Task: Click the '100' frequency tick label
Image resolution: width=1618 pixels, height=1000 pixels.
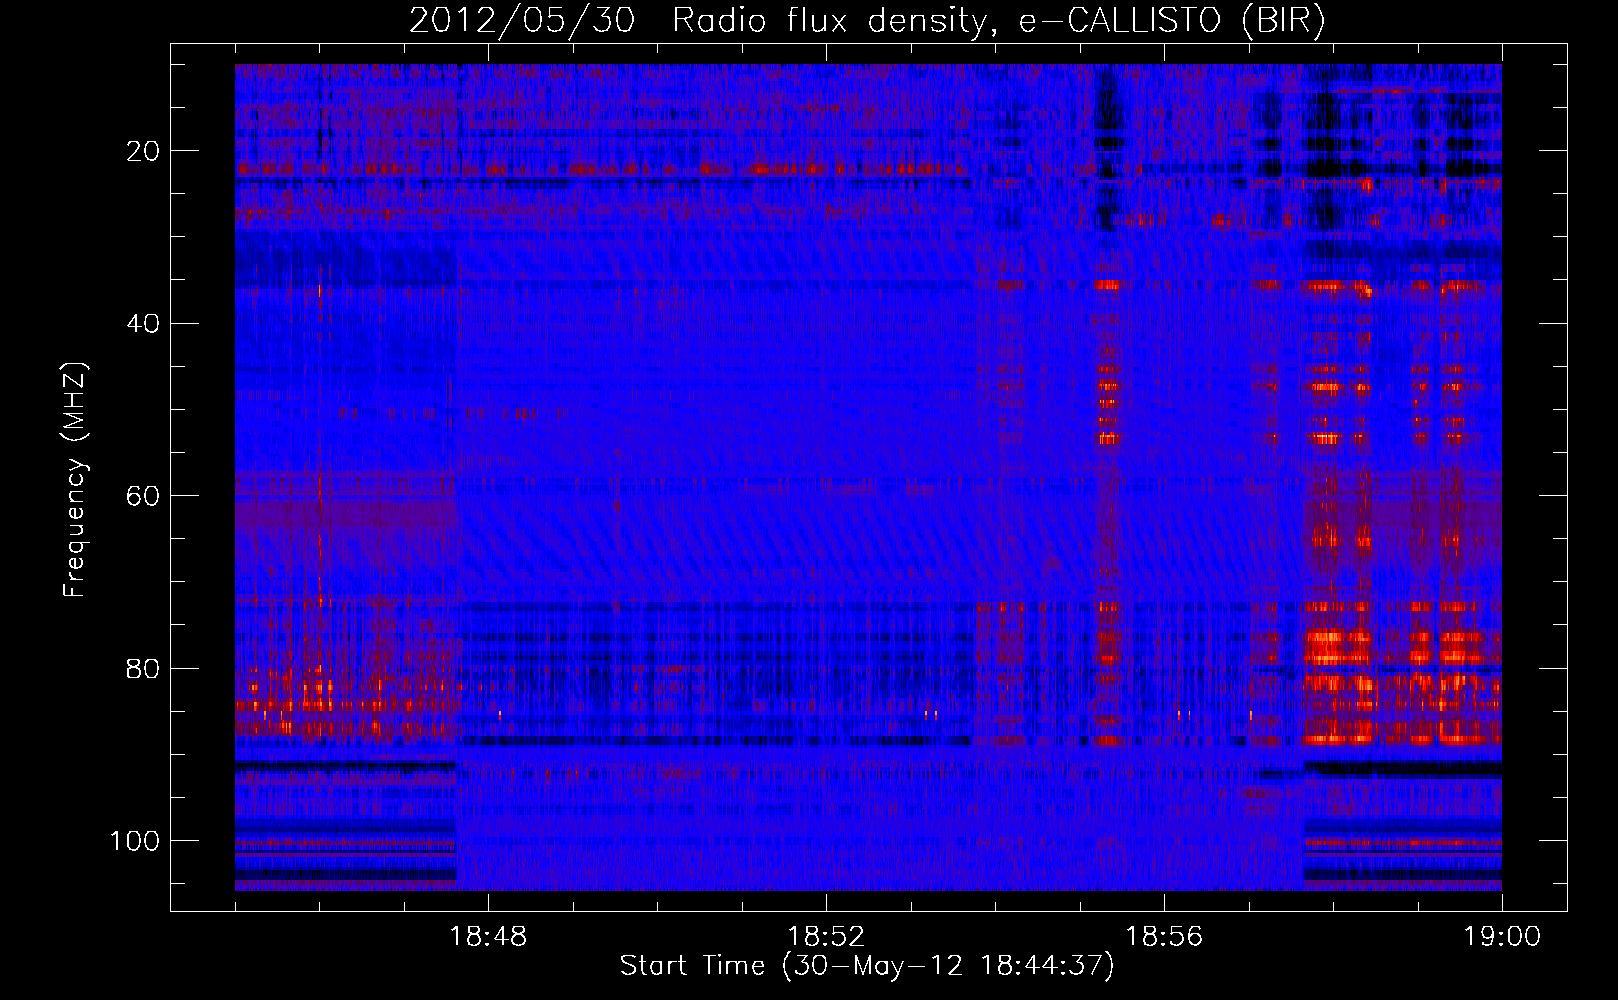Action: tap(135, 841)
